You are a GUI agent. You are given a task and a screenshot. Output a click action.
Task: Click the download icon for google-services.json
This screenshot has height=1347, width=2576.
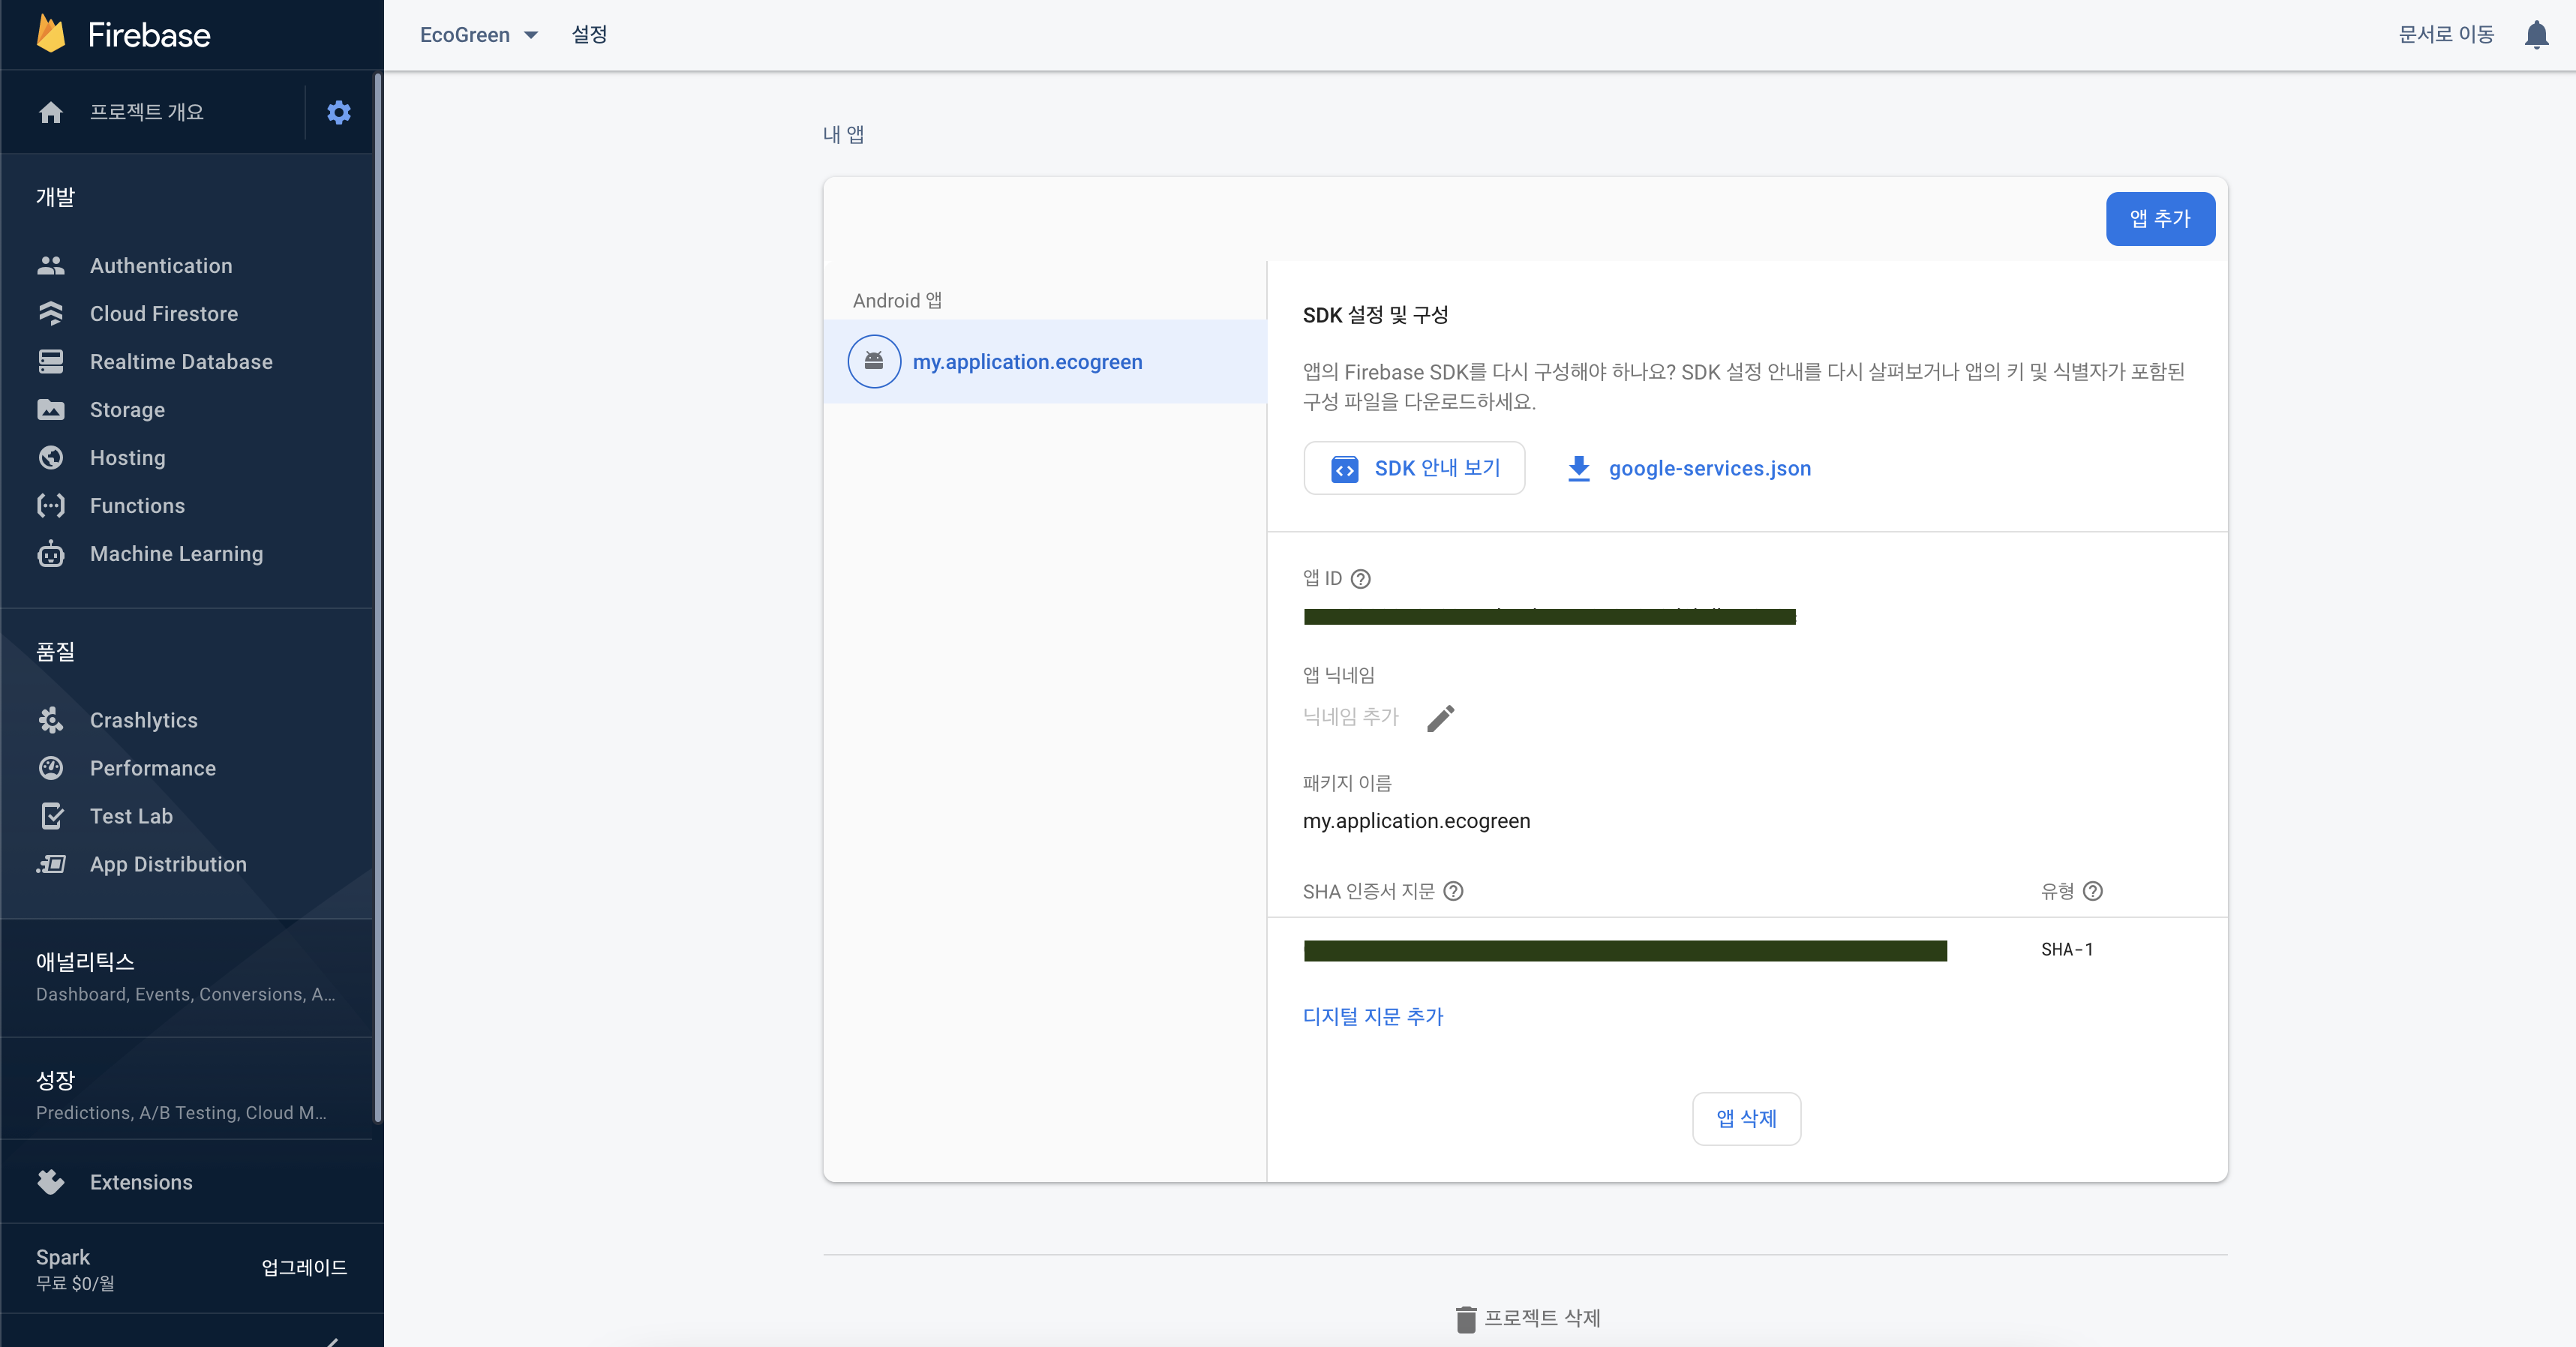[1579, 469]
